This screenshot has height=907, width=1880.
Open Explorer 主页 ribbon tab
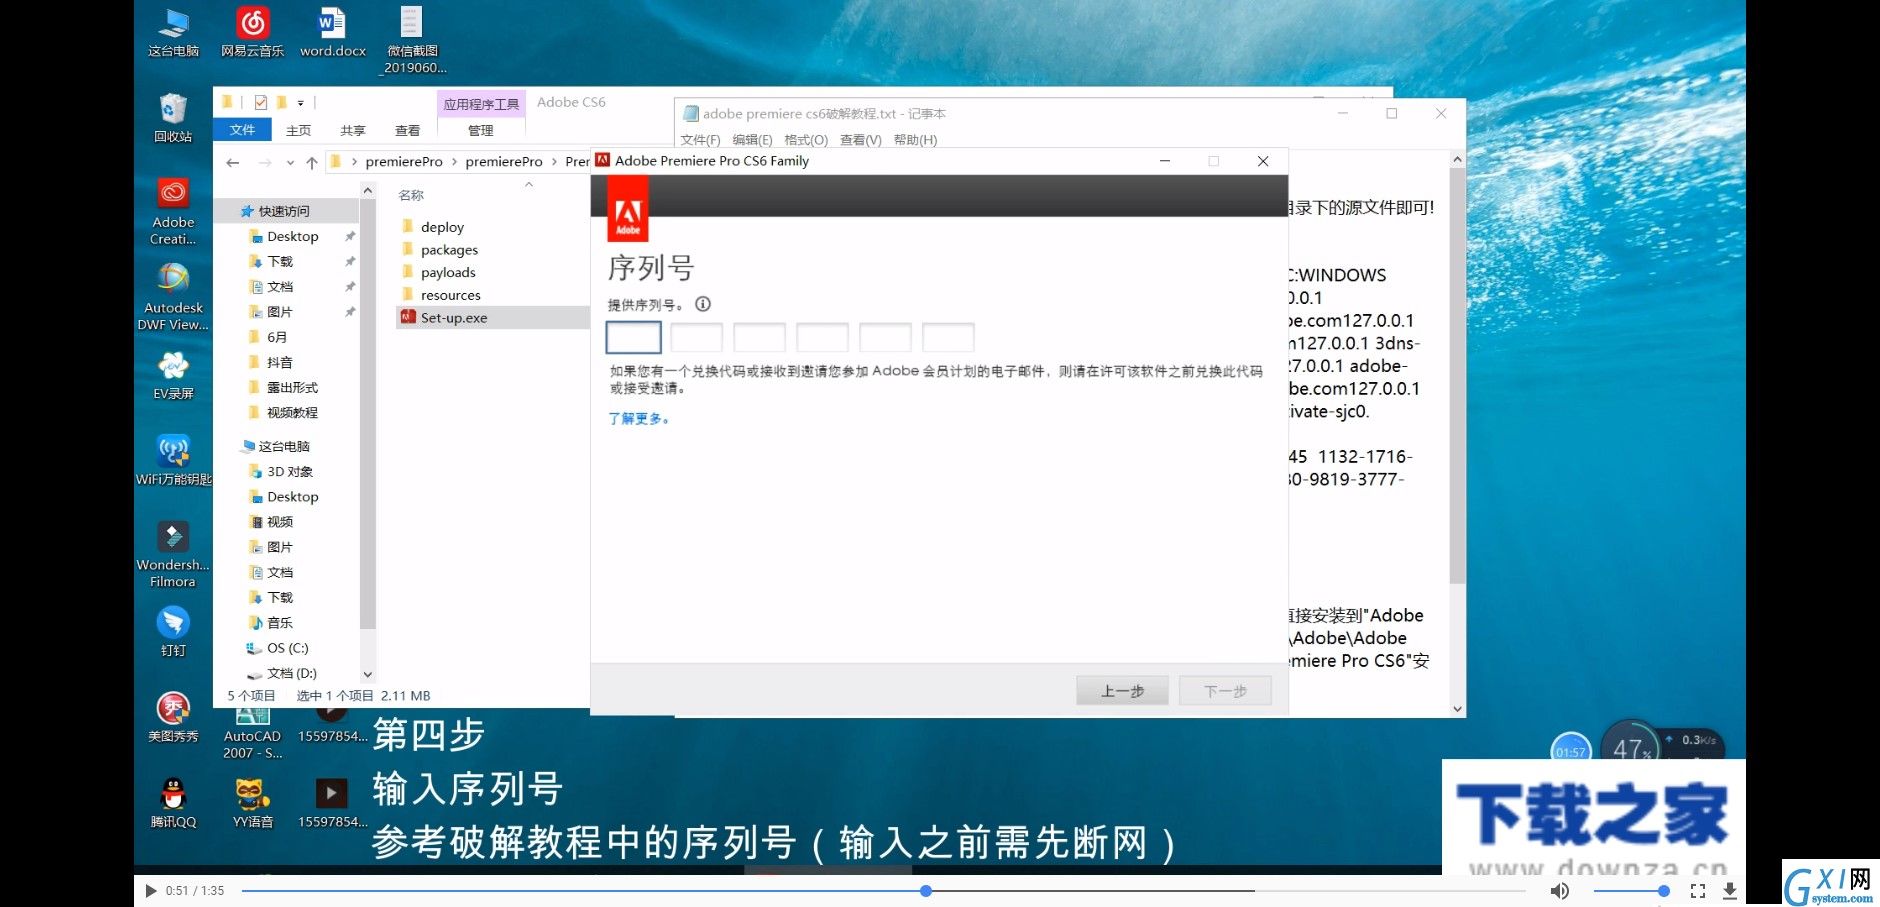(298, 130)
